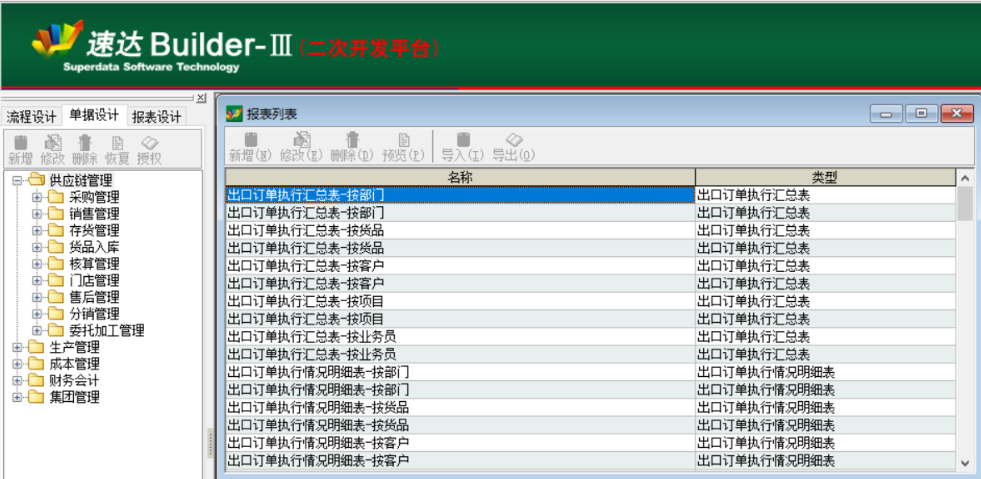This screenshot has height=479, width=981.
Task: Click 删除(D) in report list toolbar
Action: [352, 148]
